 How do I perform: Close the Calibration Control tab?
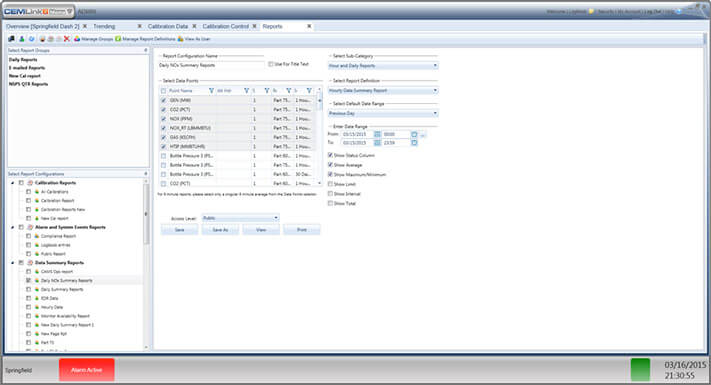click(254, 26)
